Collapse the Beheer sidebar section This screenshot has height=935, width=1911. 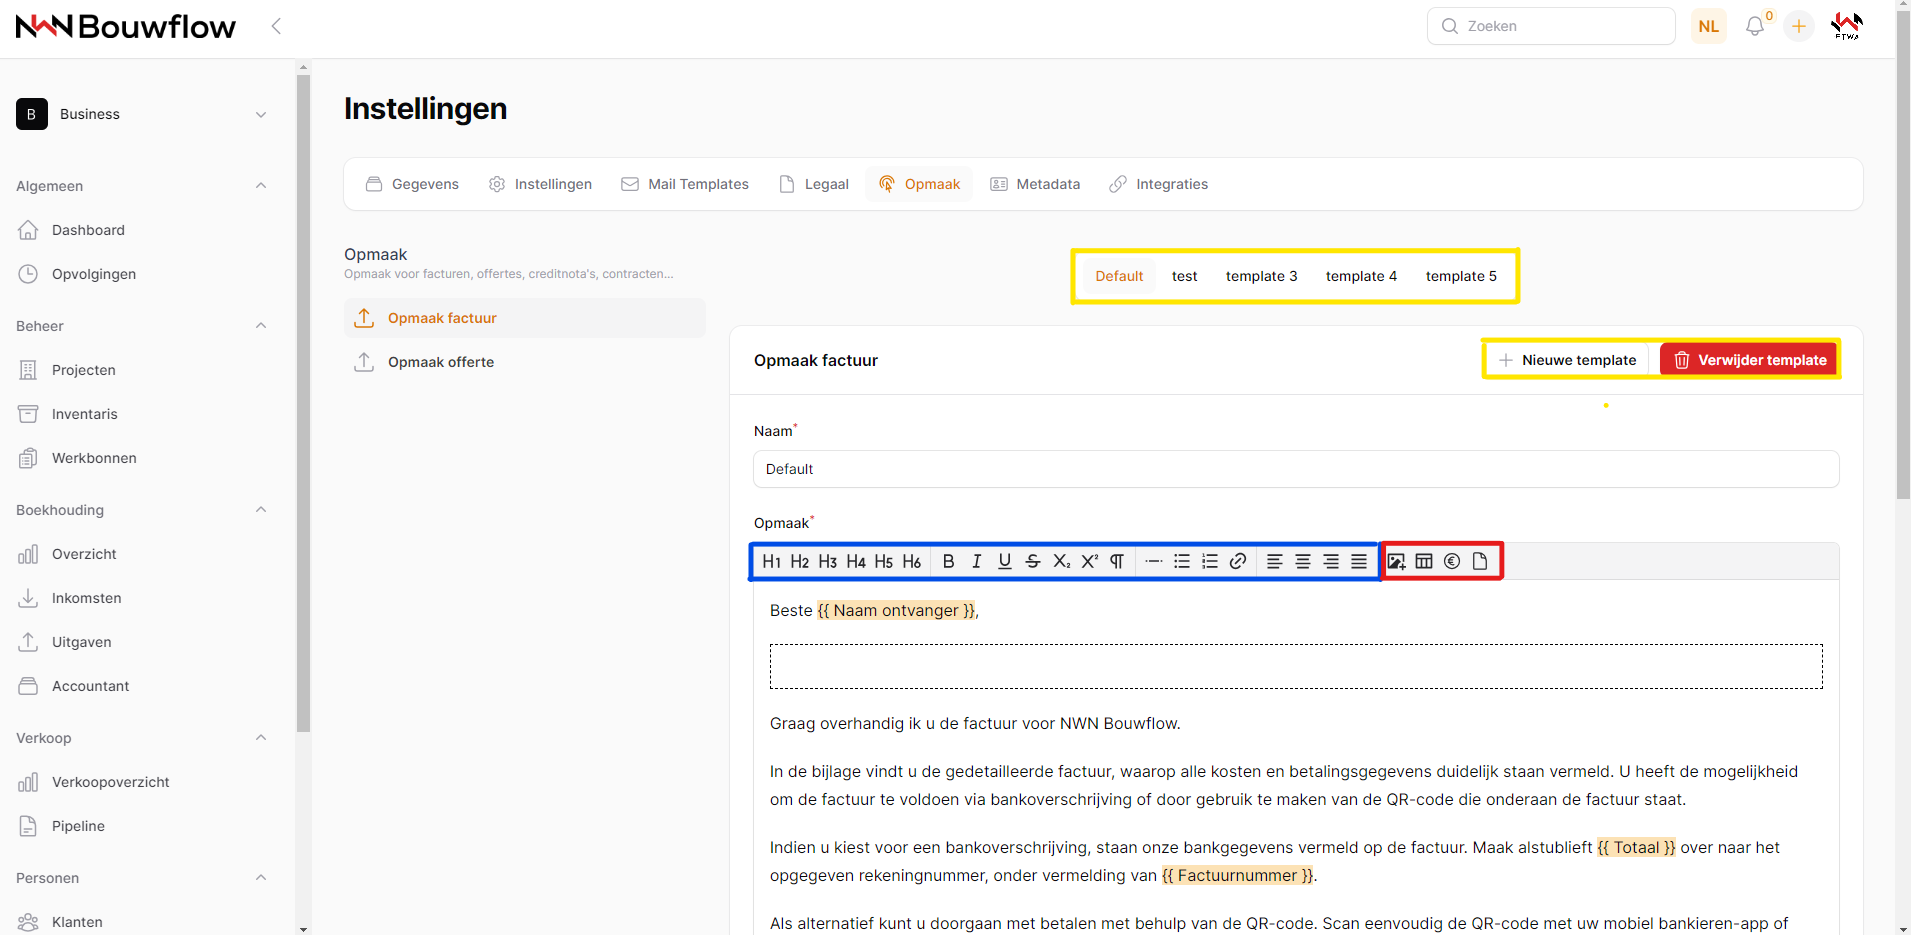(x=261, y=326)
